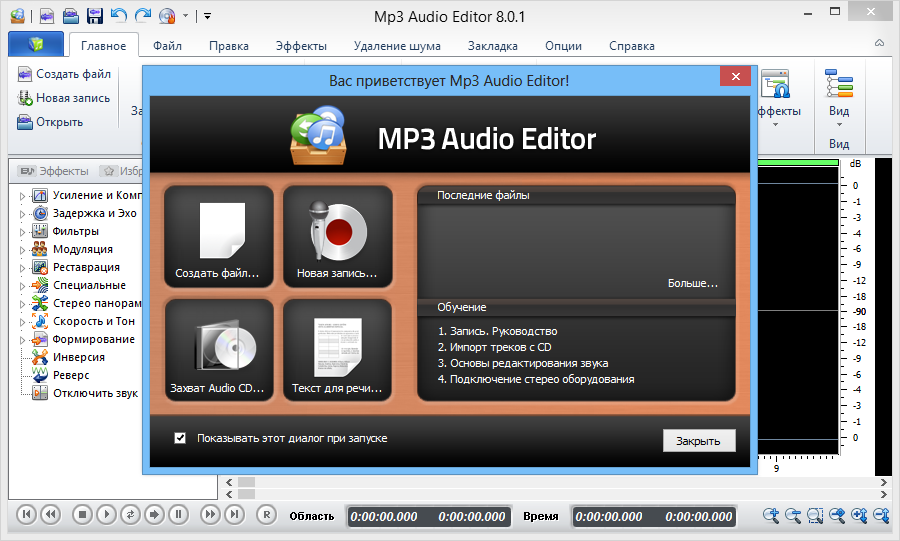Image resolution: width=900 pixels, height=541 pixels.
Task: Open tutorial 2. Импорт треков с CD
Action: (x=494, y=347)
